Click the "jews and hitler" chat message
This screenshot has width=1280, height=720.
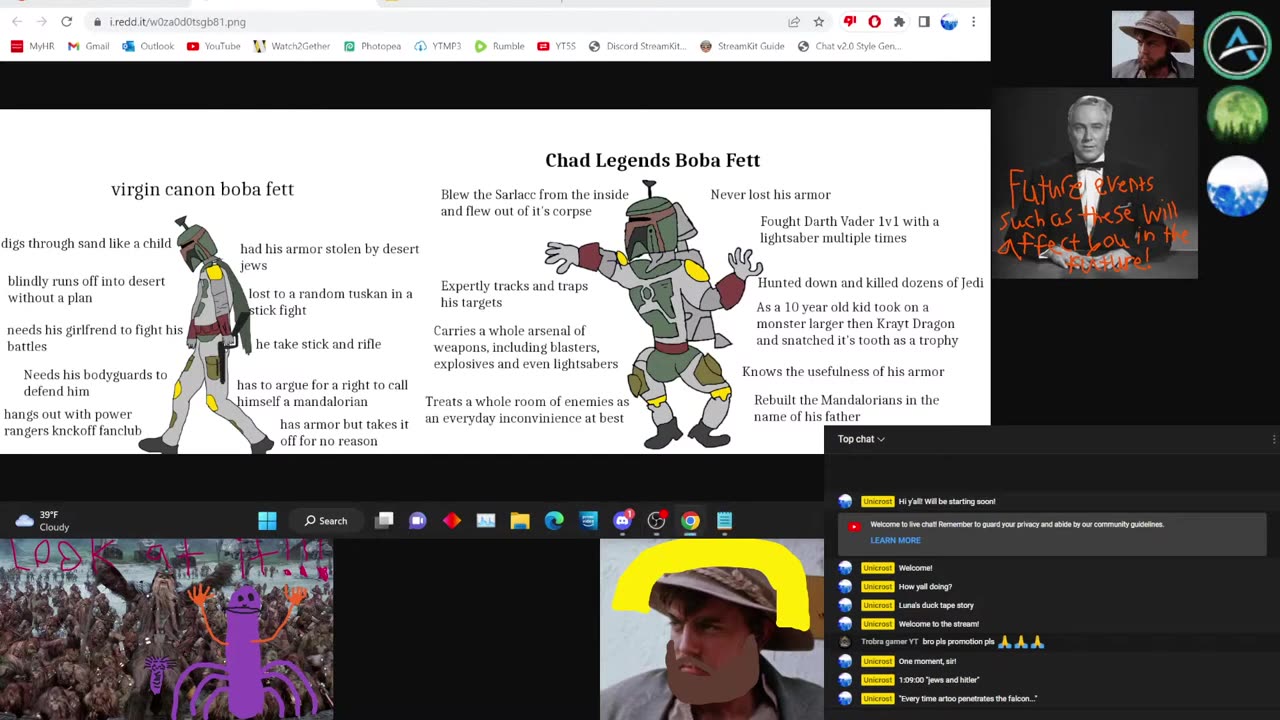939,680
